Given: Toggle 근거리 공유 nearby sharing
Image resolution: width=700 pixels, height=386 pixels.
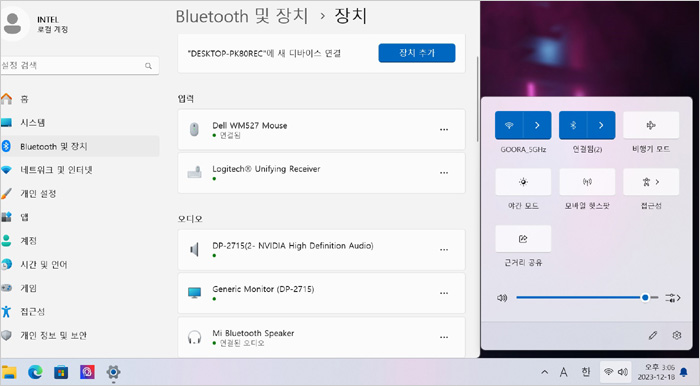Looking at the screenshot, I should [523, 239].
